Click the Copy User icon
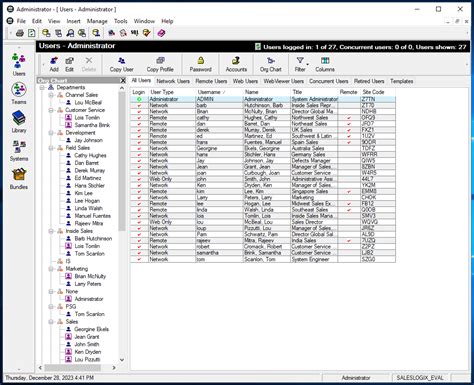 tap(122, 61)
